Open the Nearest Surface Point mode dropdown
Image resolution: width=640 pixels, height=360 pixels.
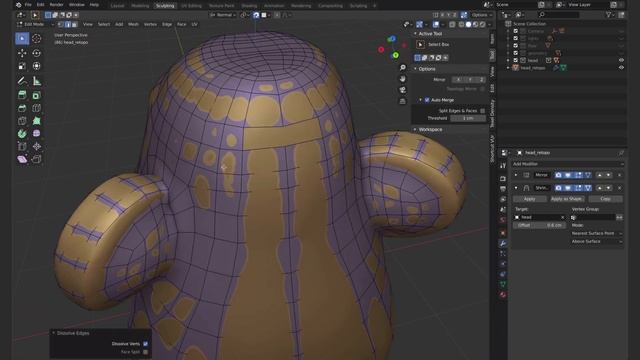point(597,233)
